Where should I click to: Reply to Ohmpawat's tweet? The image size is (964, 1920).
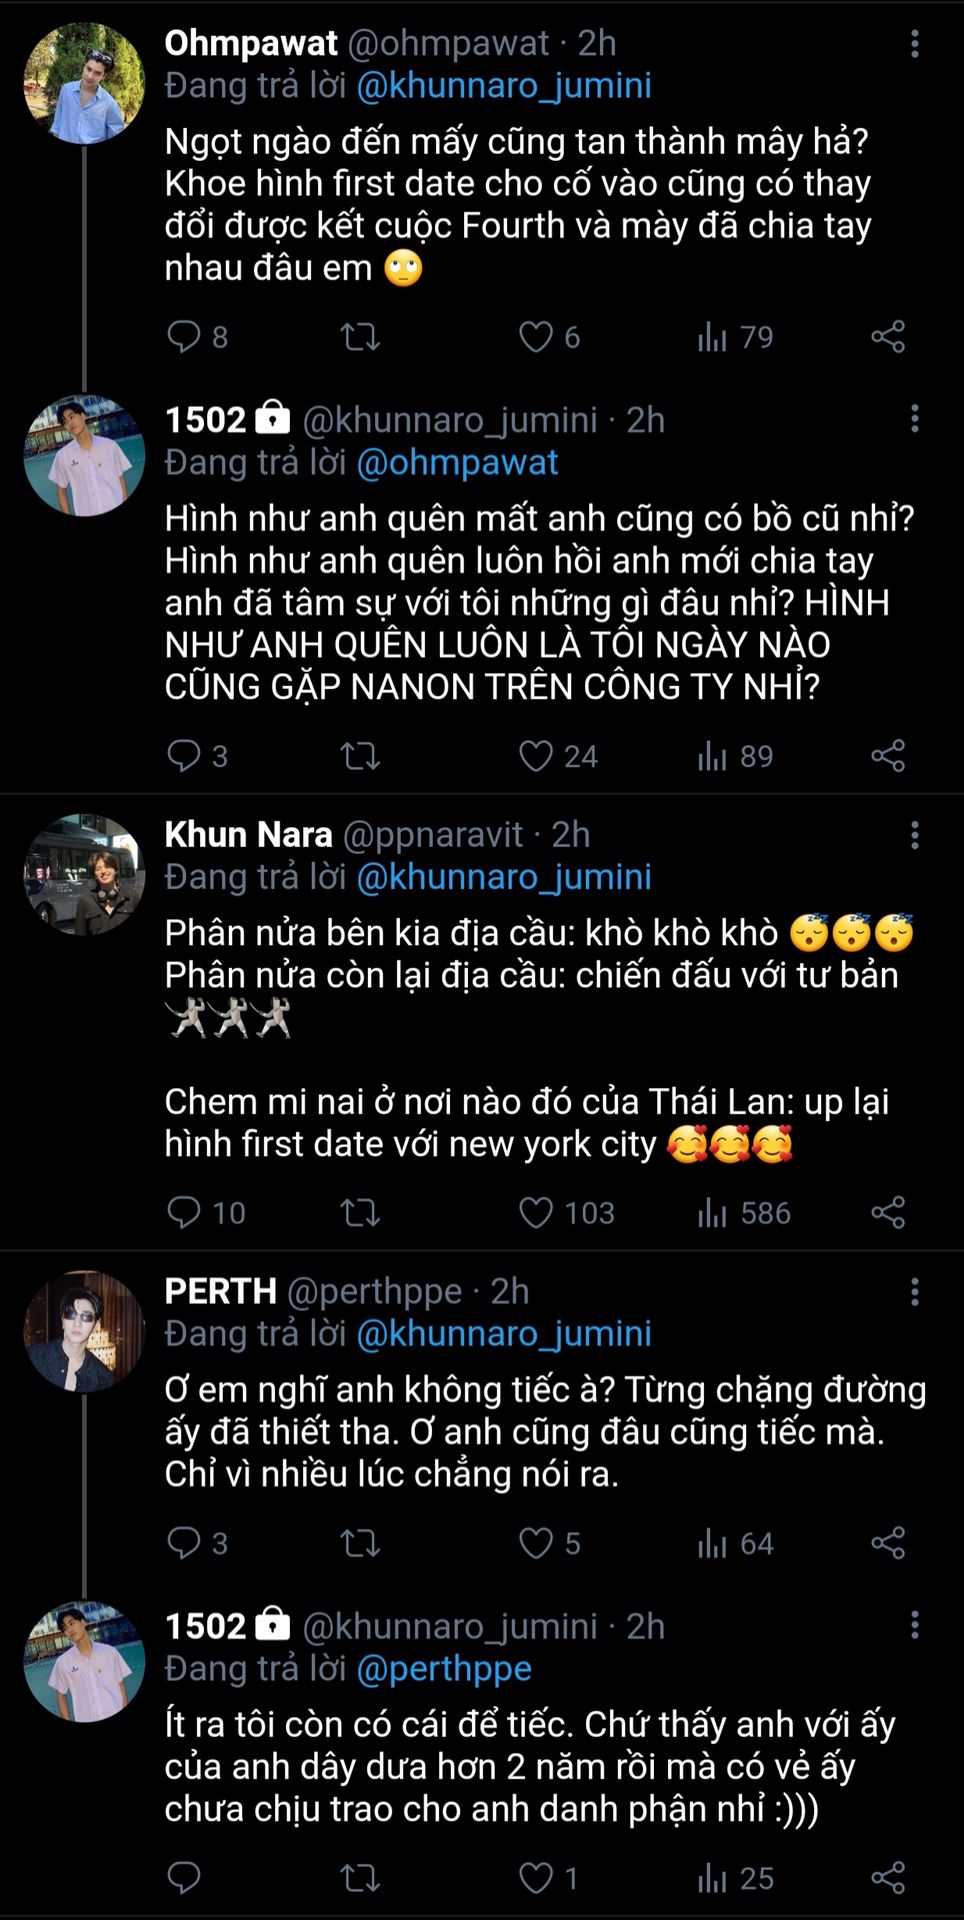[x=184, y=336]
